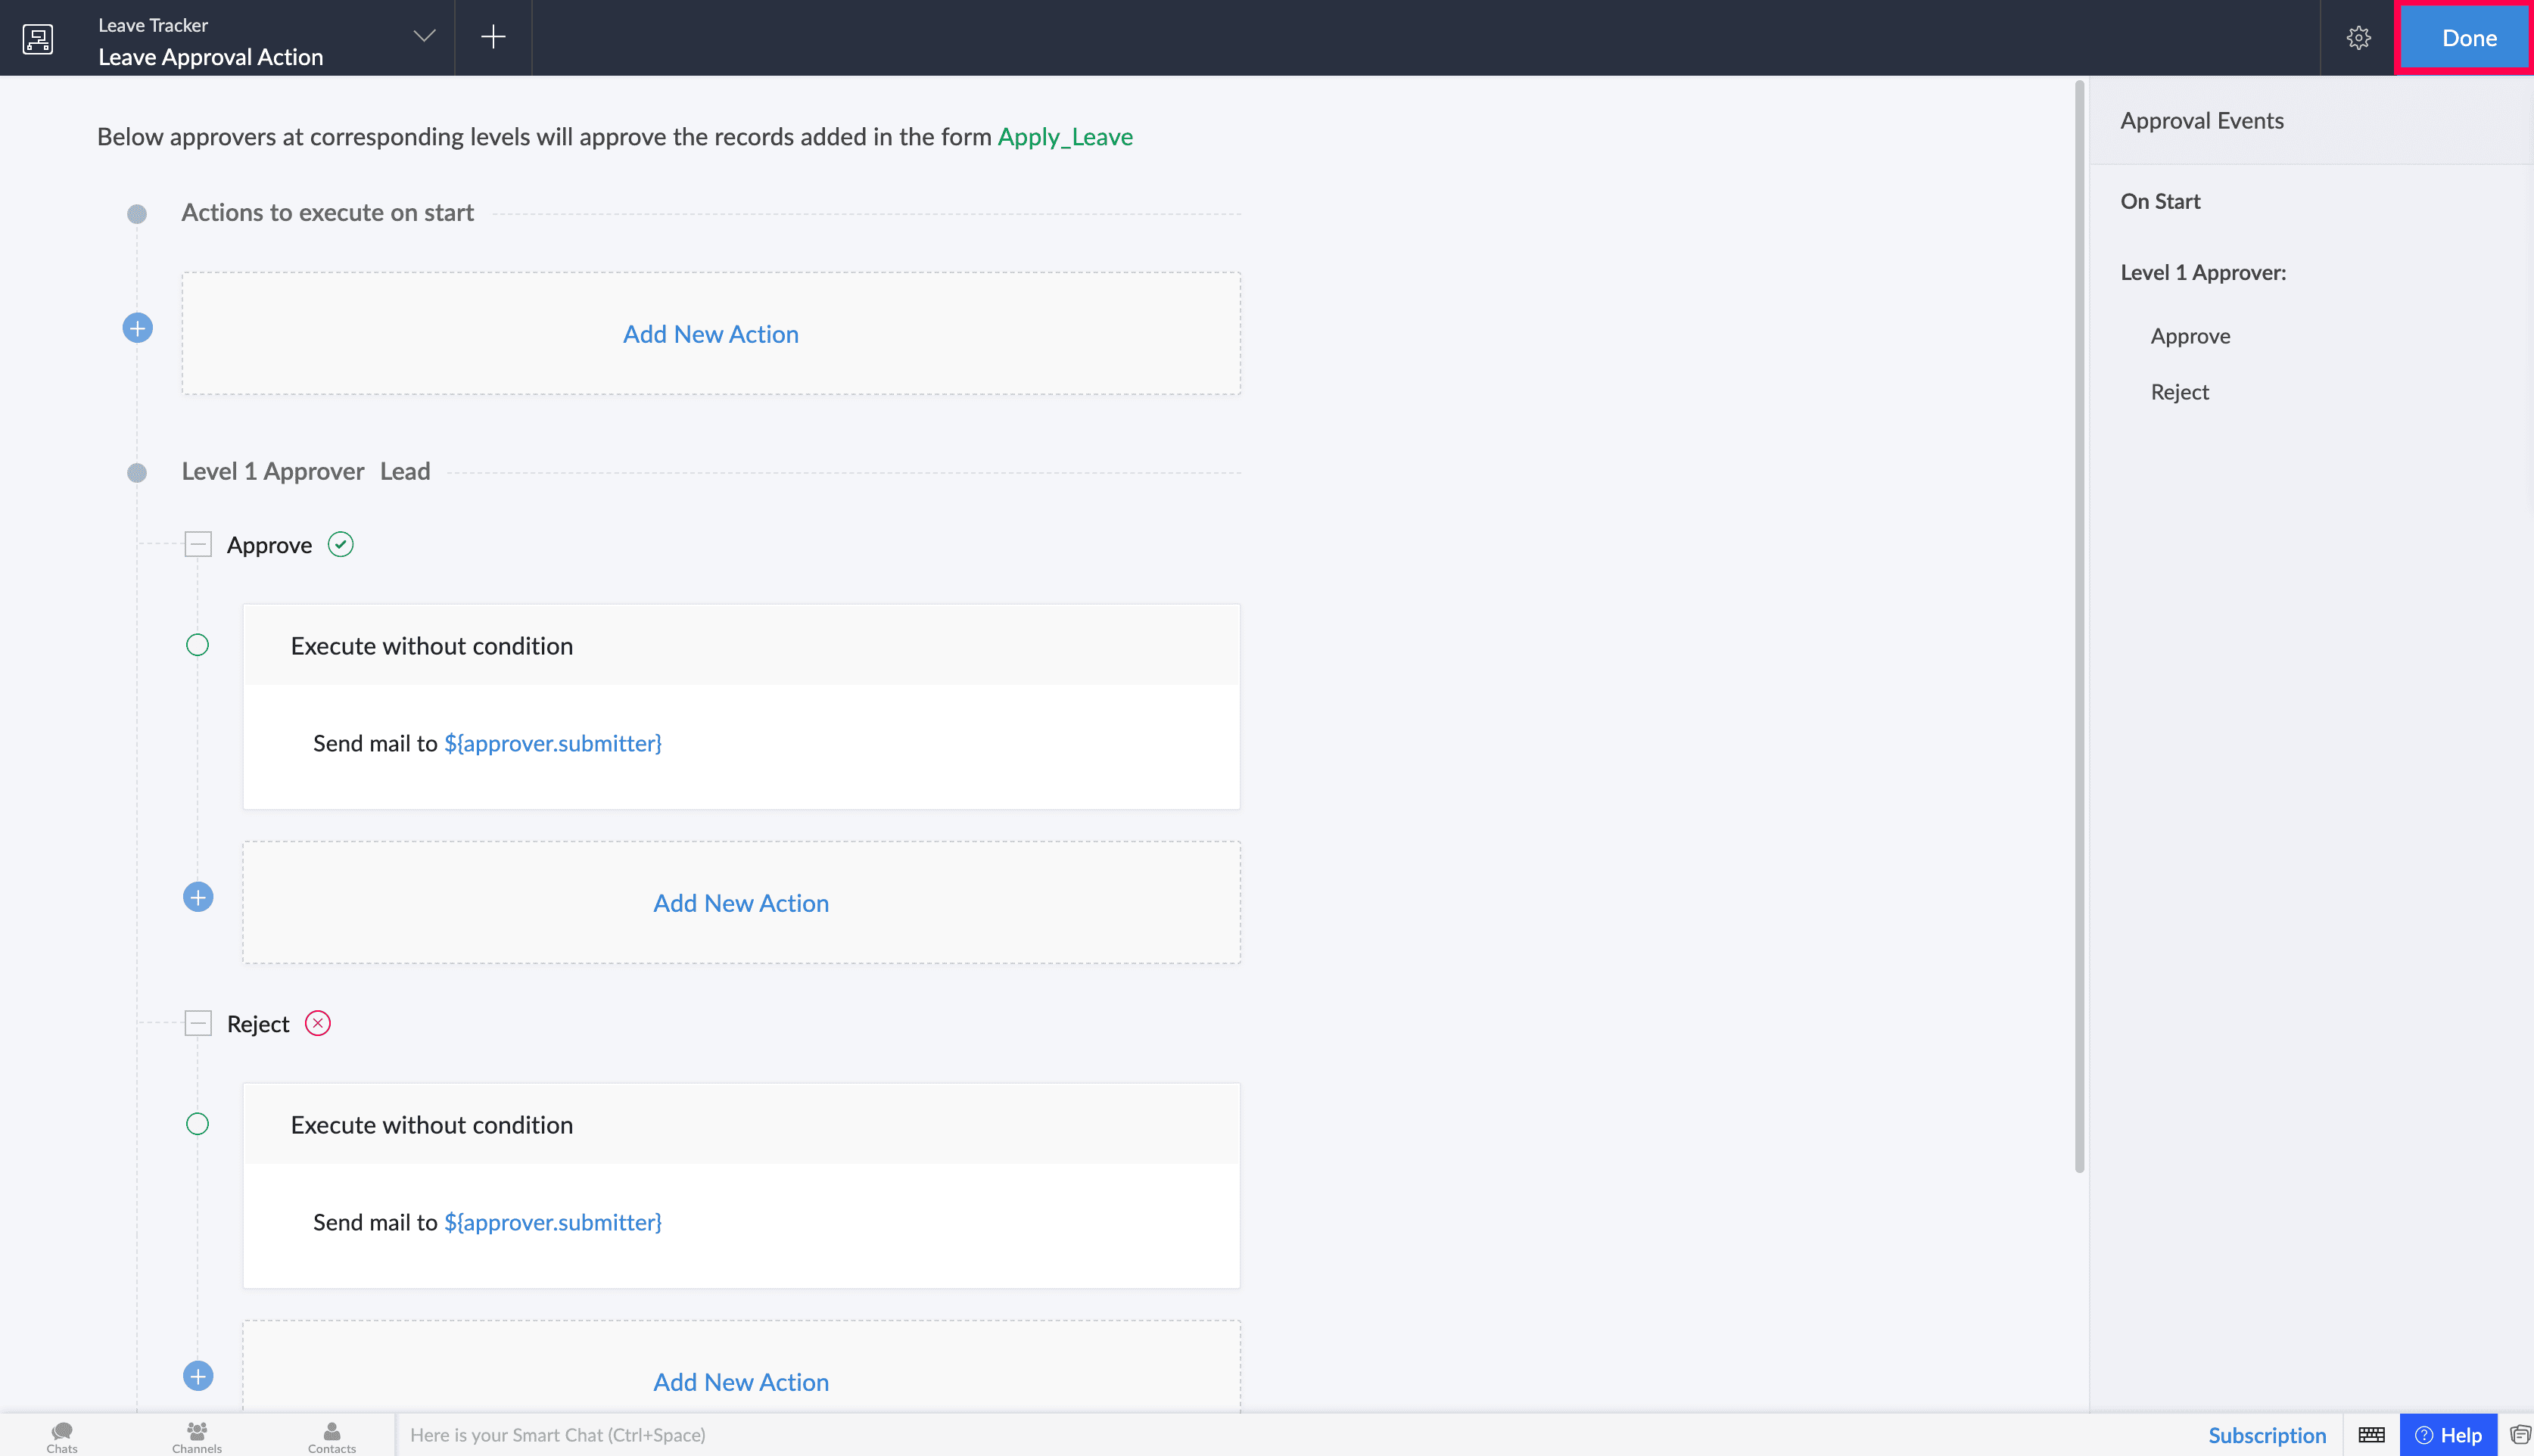Select green circle on Reject execute condition
2534x1456 pixels.
click(x=198, y=1124)
